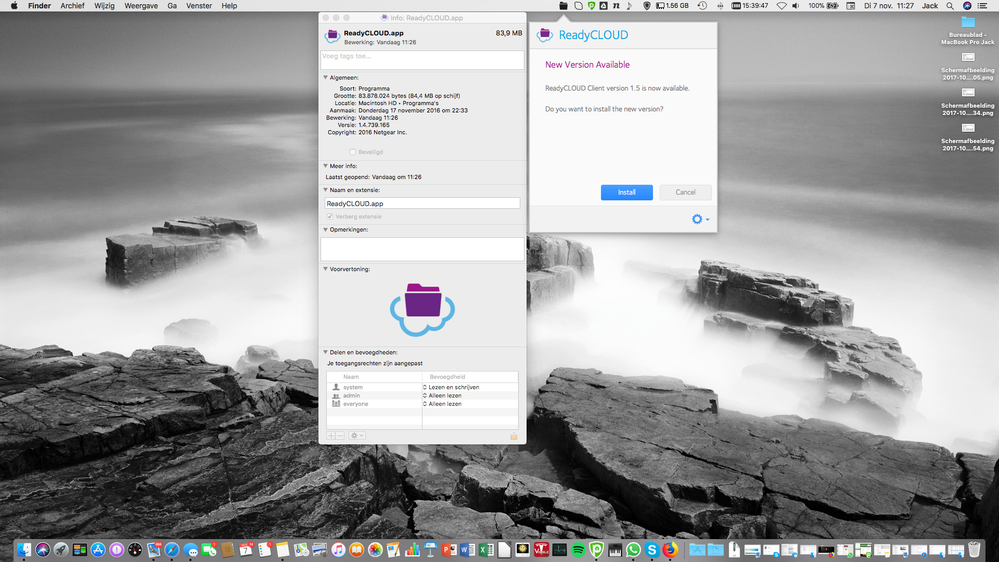Collapse the Meer info section

(325, 166)
